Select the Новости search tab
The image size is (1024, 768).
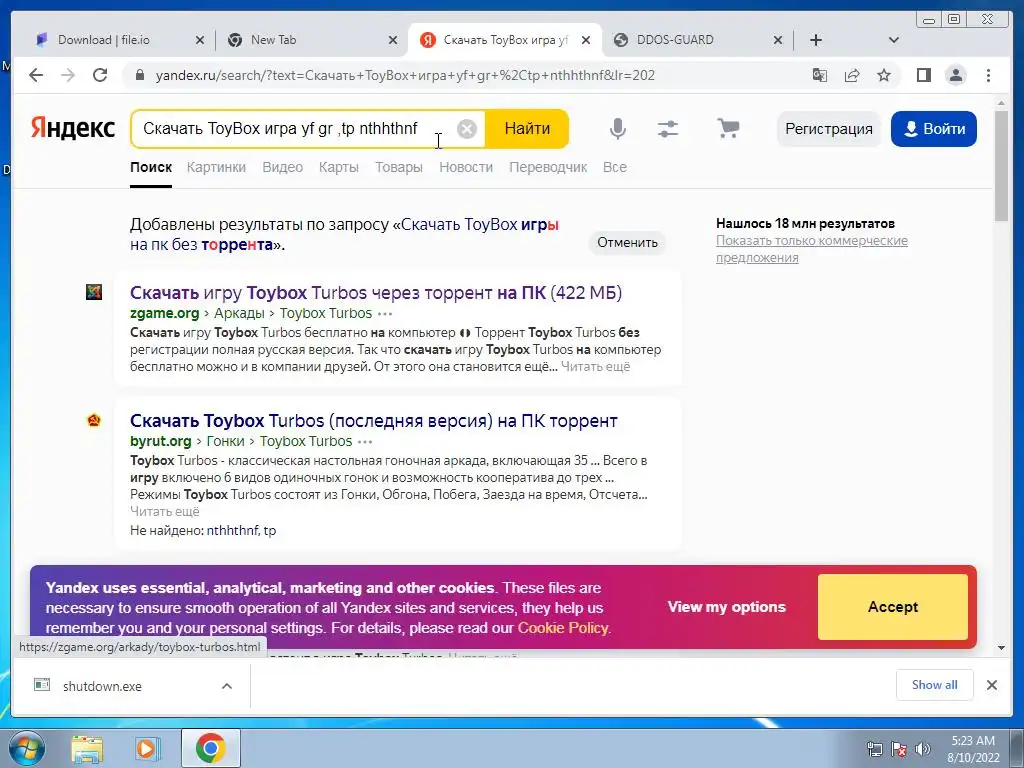tap(466, 167)
